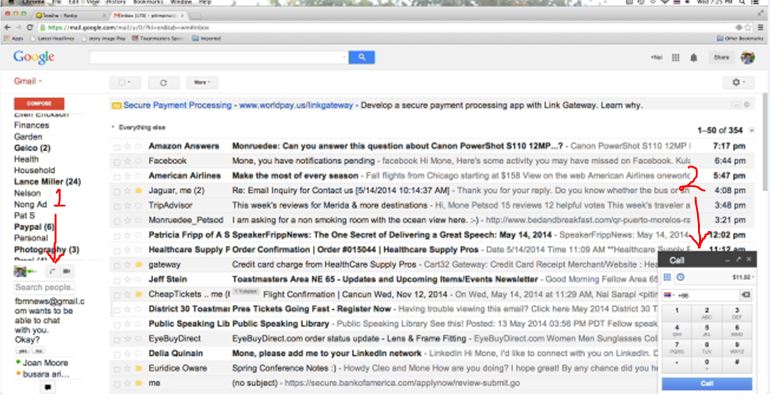This screenshot has width=781, height=399.
Task: Open call history clock tab
Action: 680,277
